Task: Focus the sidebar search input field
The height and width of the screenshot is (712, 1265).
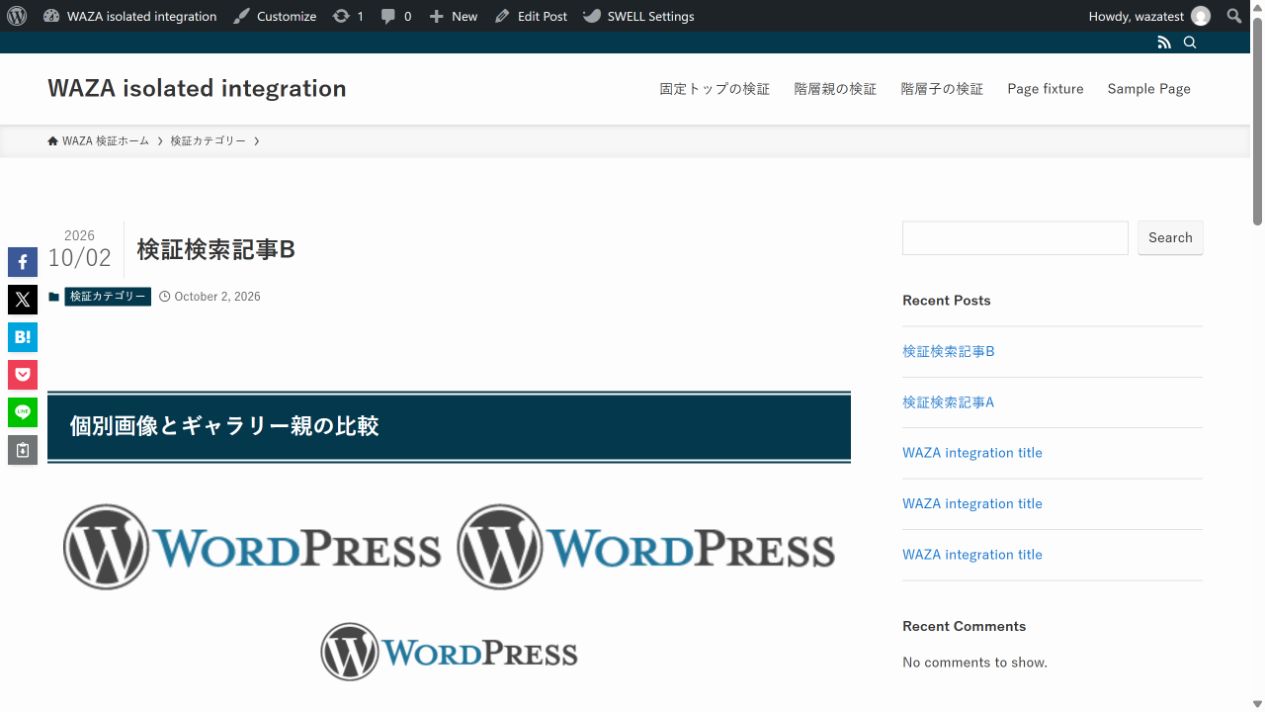Action: tap(1015, 238)
